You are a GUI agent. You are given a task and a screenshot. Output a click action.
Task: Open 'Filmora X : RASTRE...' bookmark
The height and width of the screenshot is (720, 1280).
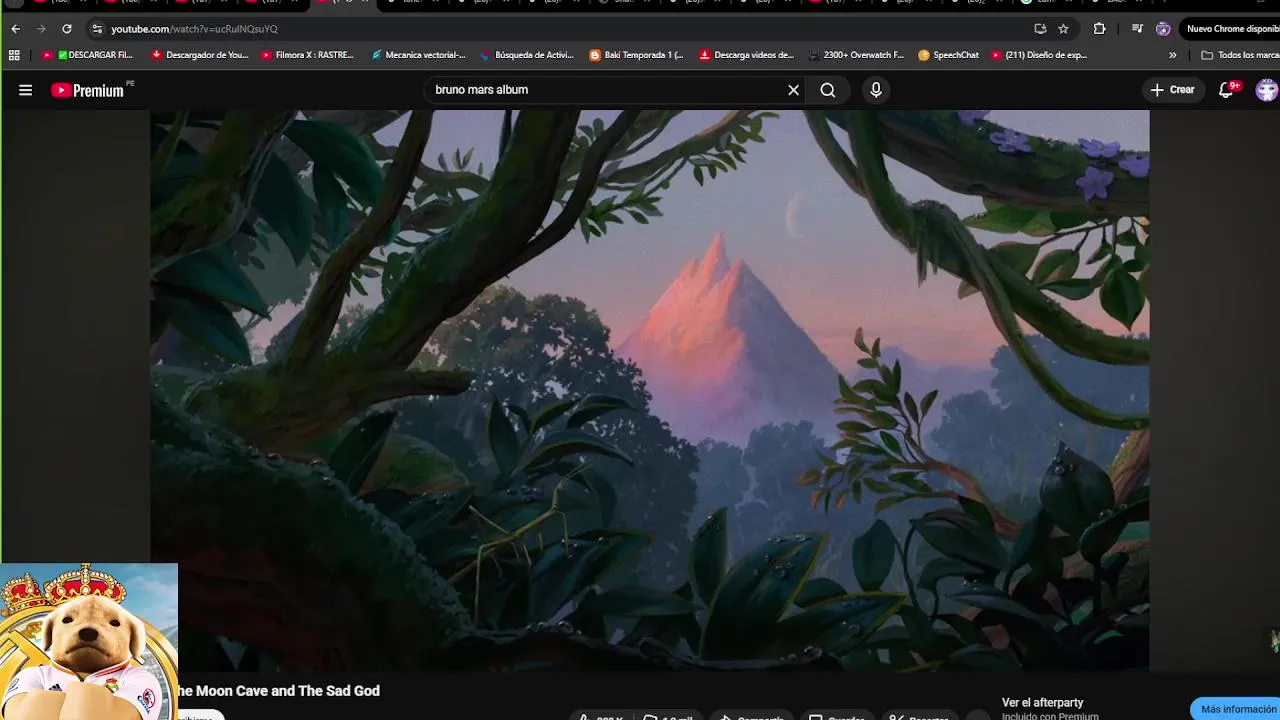tap(307, 55)
